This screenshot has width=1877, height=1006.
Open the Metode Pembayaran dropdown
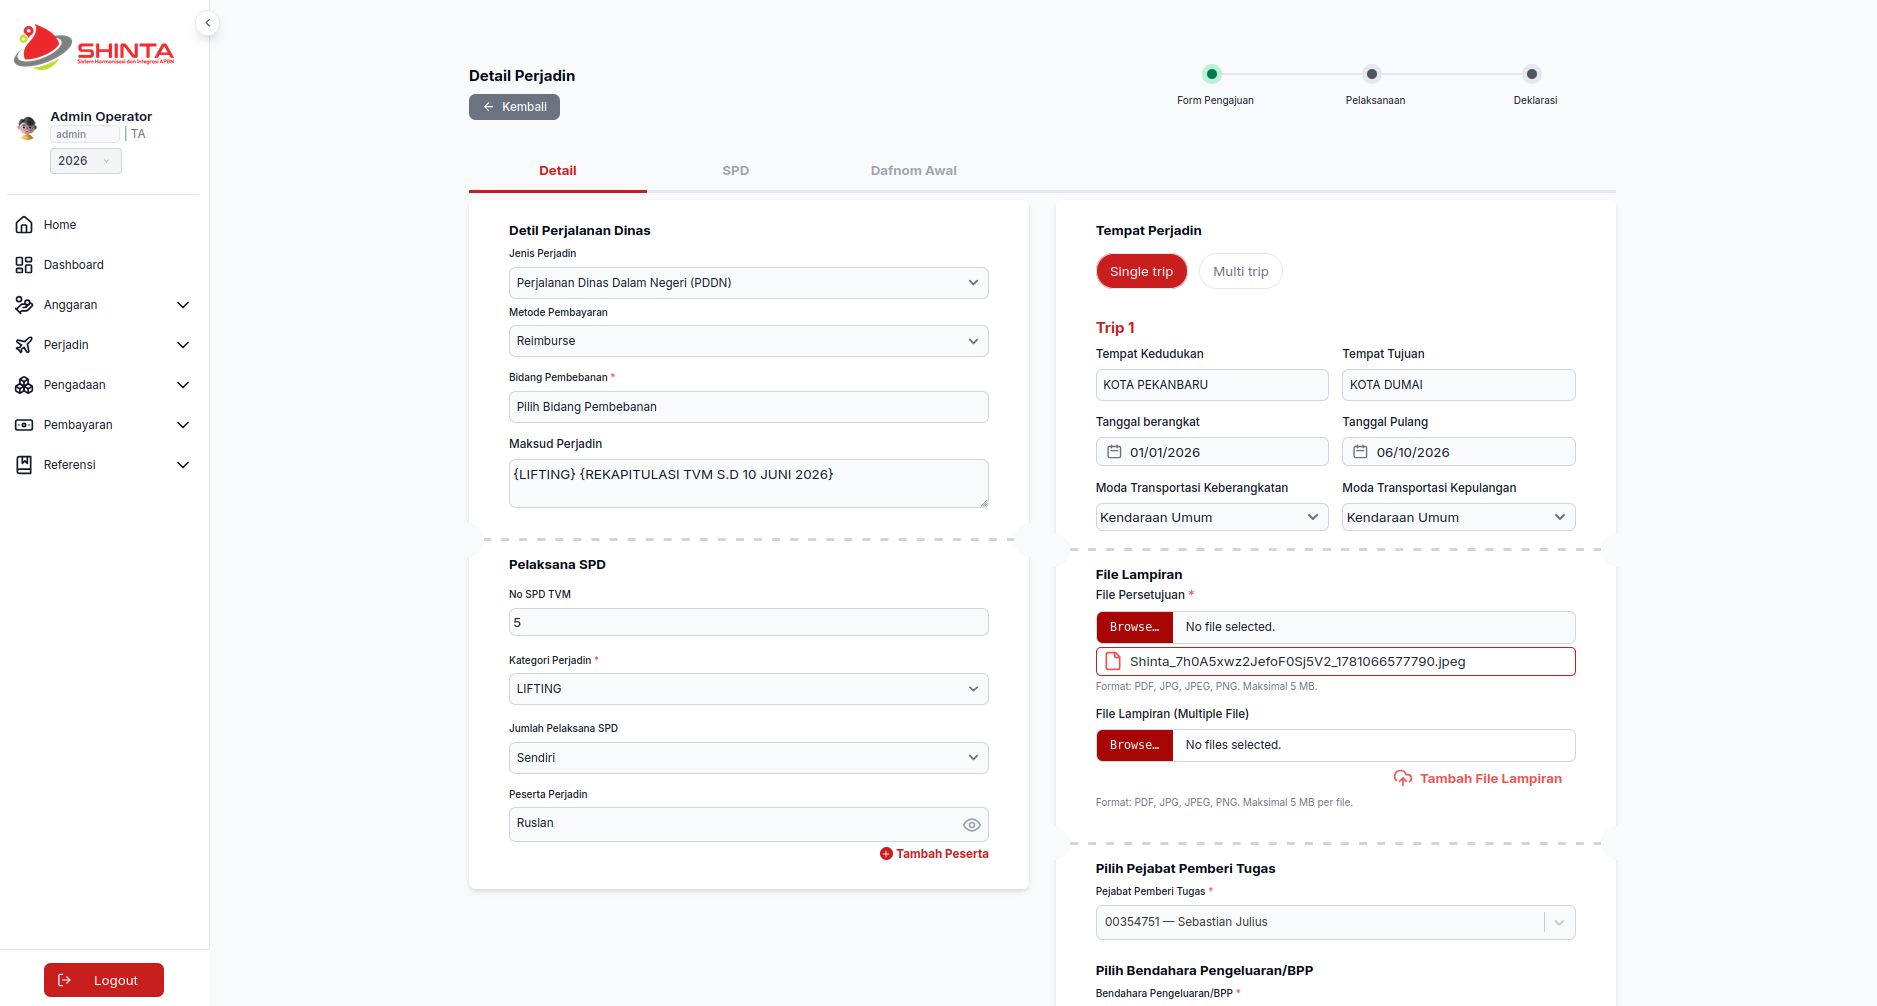pyautogui.click(x=748, y=341)
